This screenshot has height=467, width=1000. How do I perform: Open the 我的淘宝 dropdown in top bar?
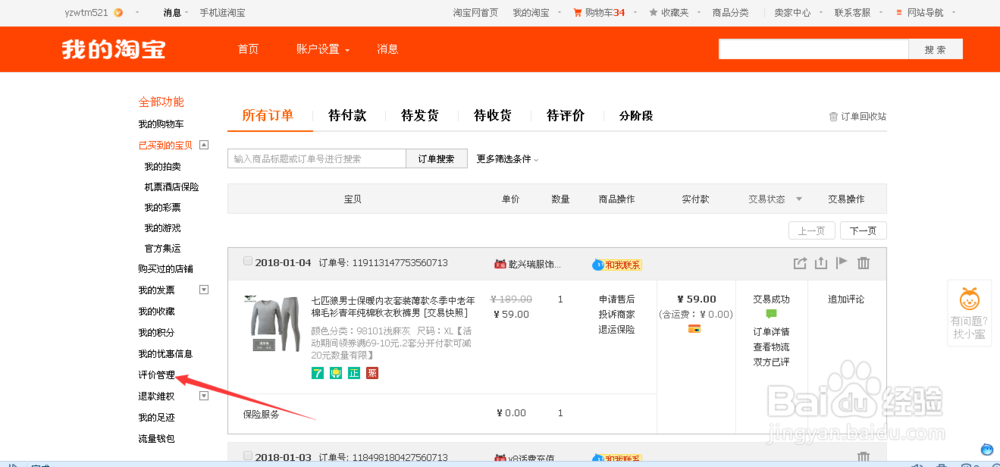(536, 13)
